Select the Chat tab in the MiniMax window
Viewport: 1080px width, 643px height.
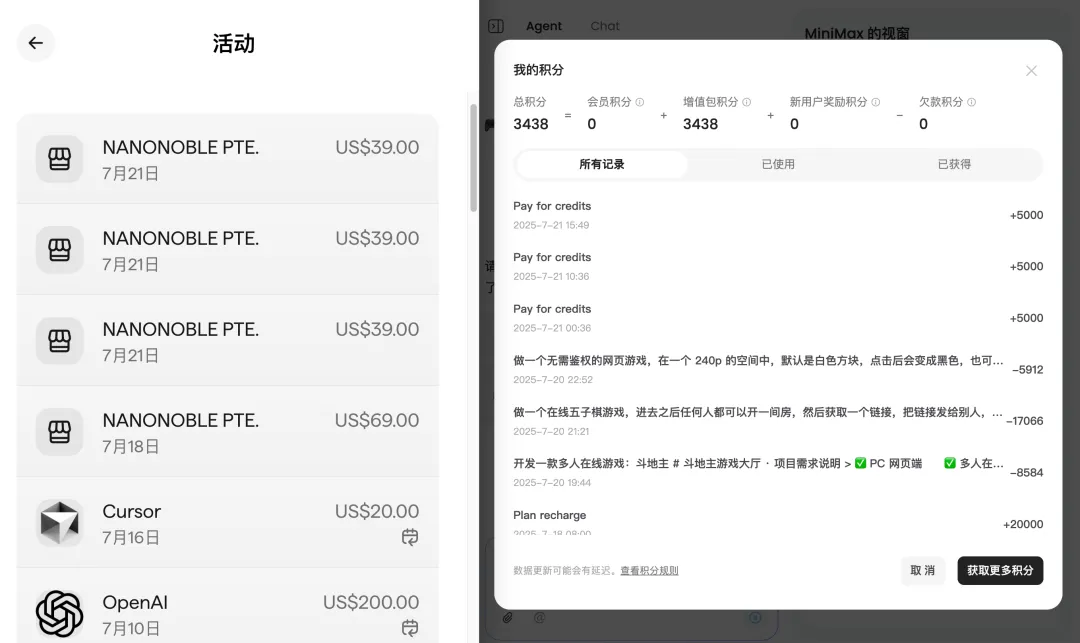tap(605, 26)
